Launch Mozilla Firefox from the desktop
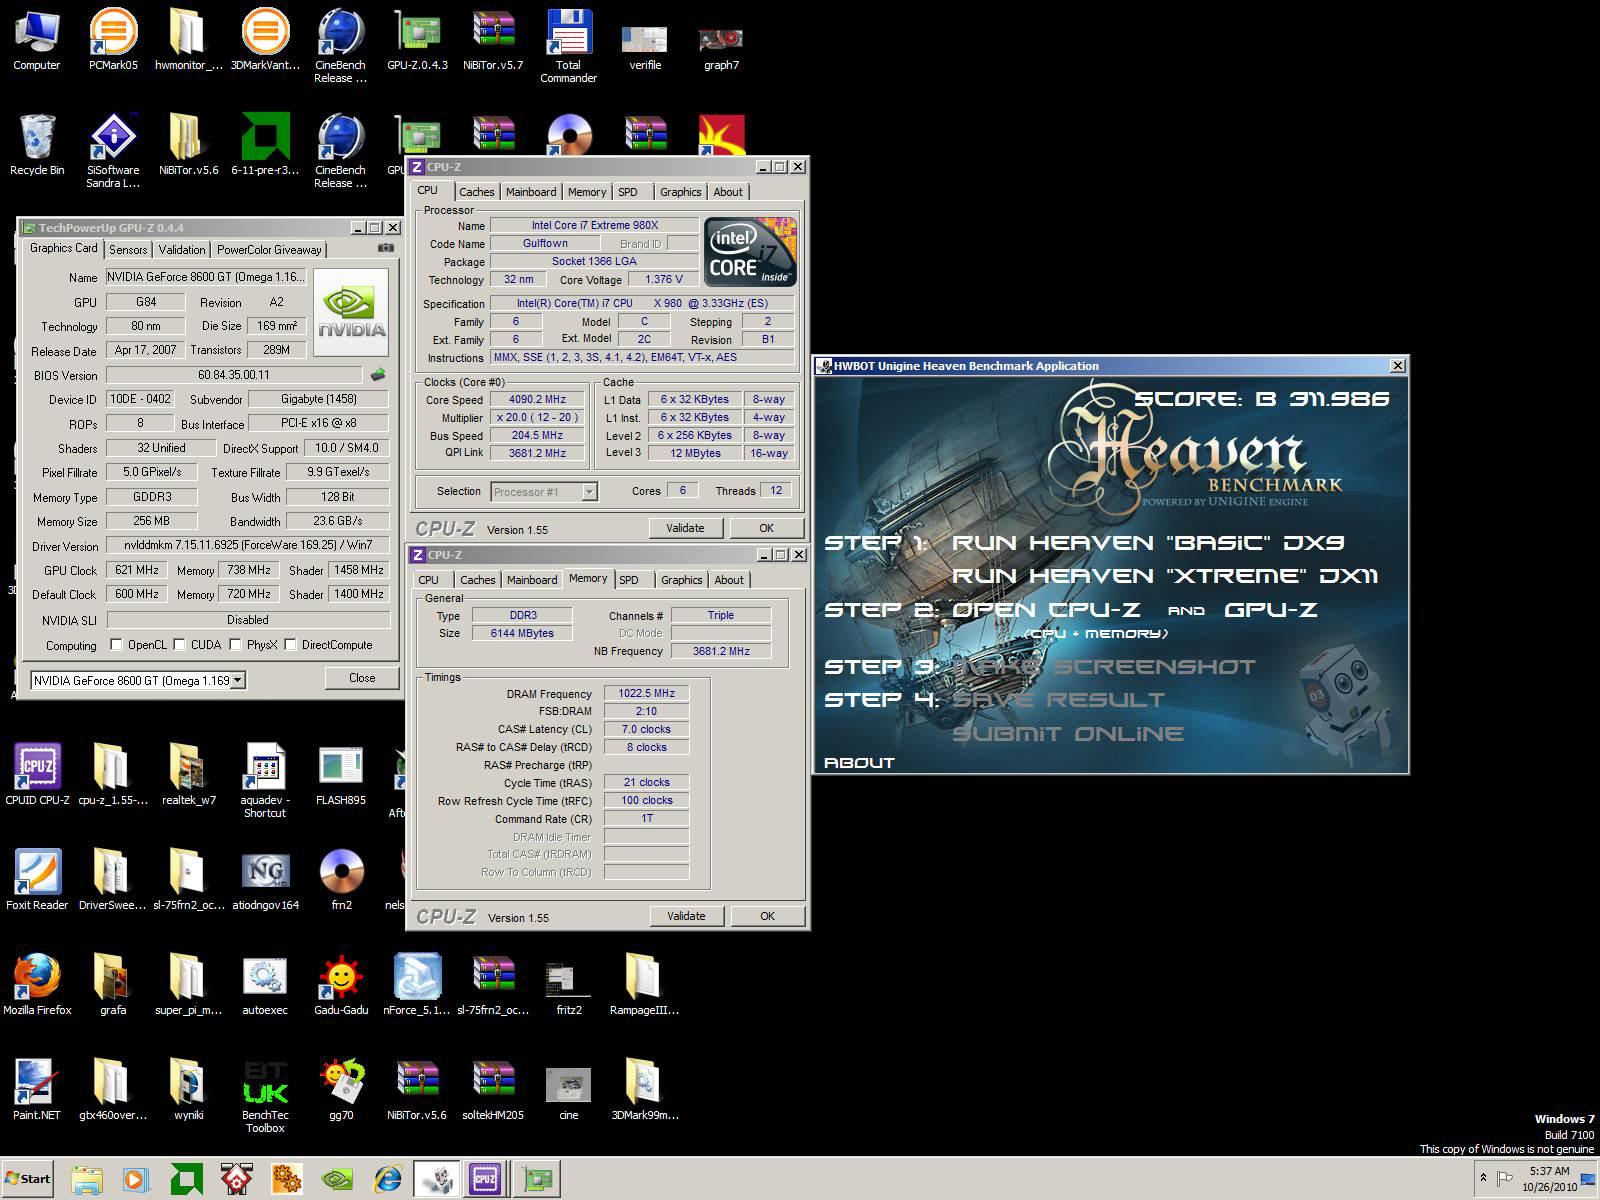 37,985
